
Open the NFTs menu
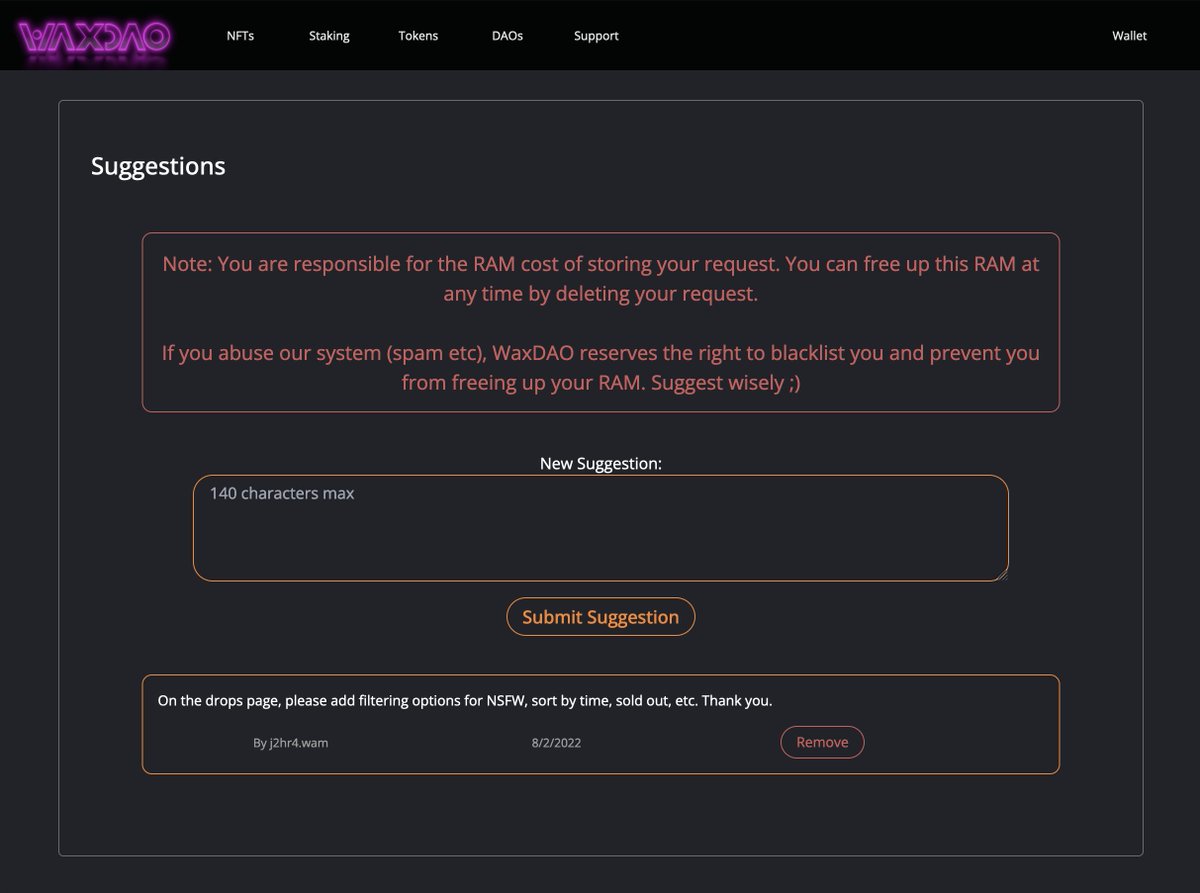[x=240, y=36]
